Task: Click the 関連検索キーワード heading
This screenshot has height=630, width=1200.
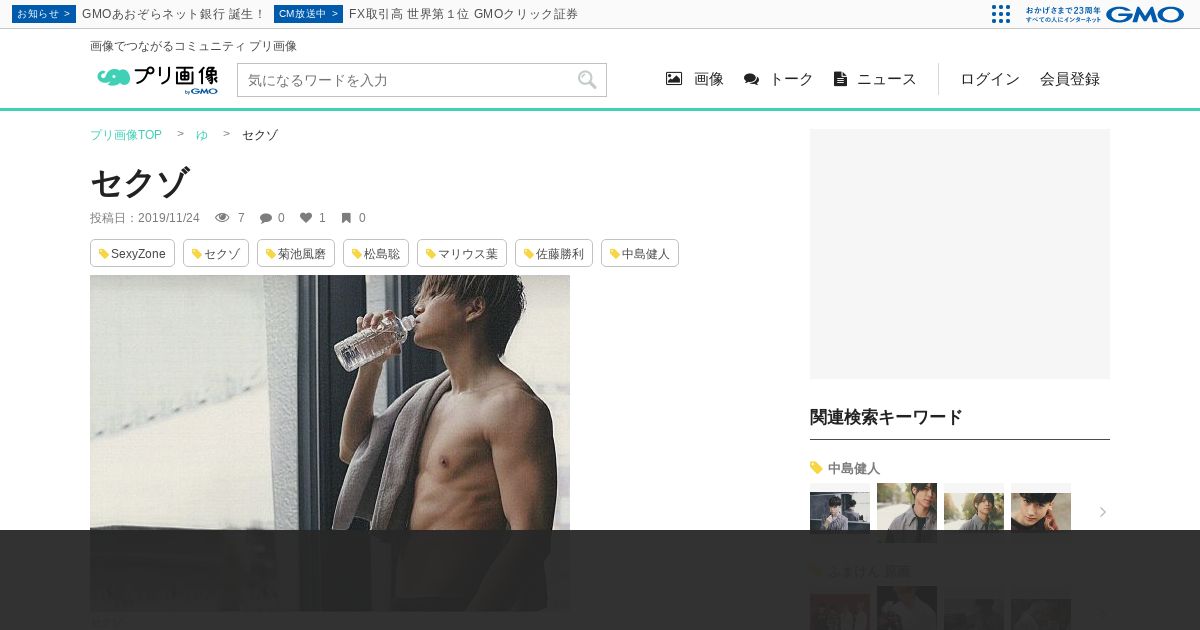Action: point(886,417)
